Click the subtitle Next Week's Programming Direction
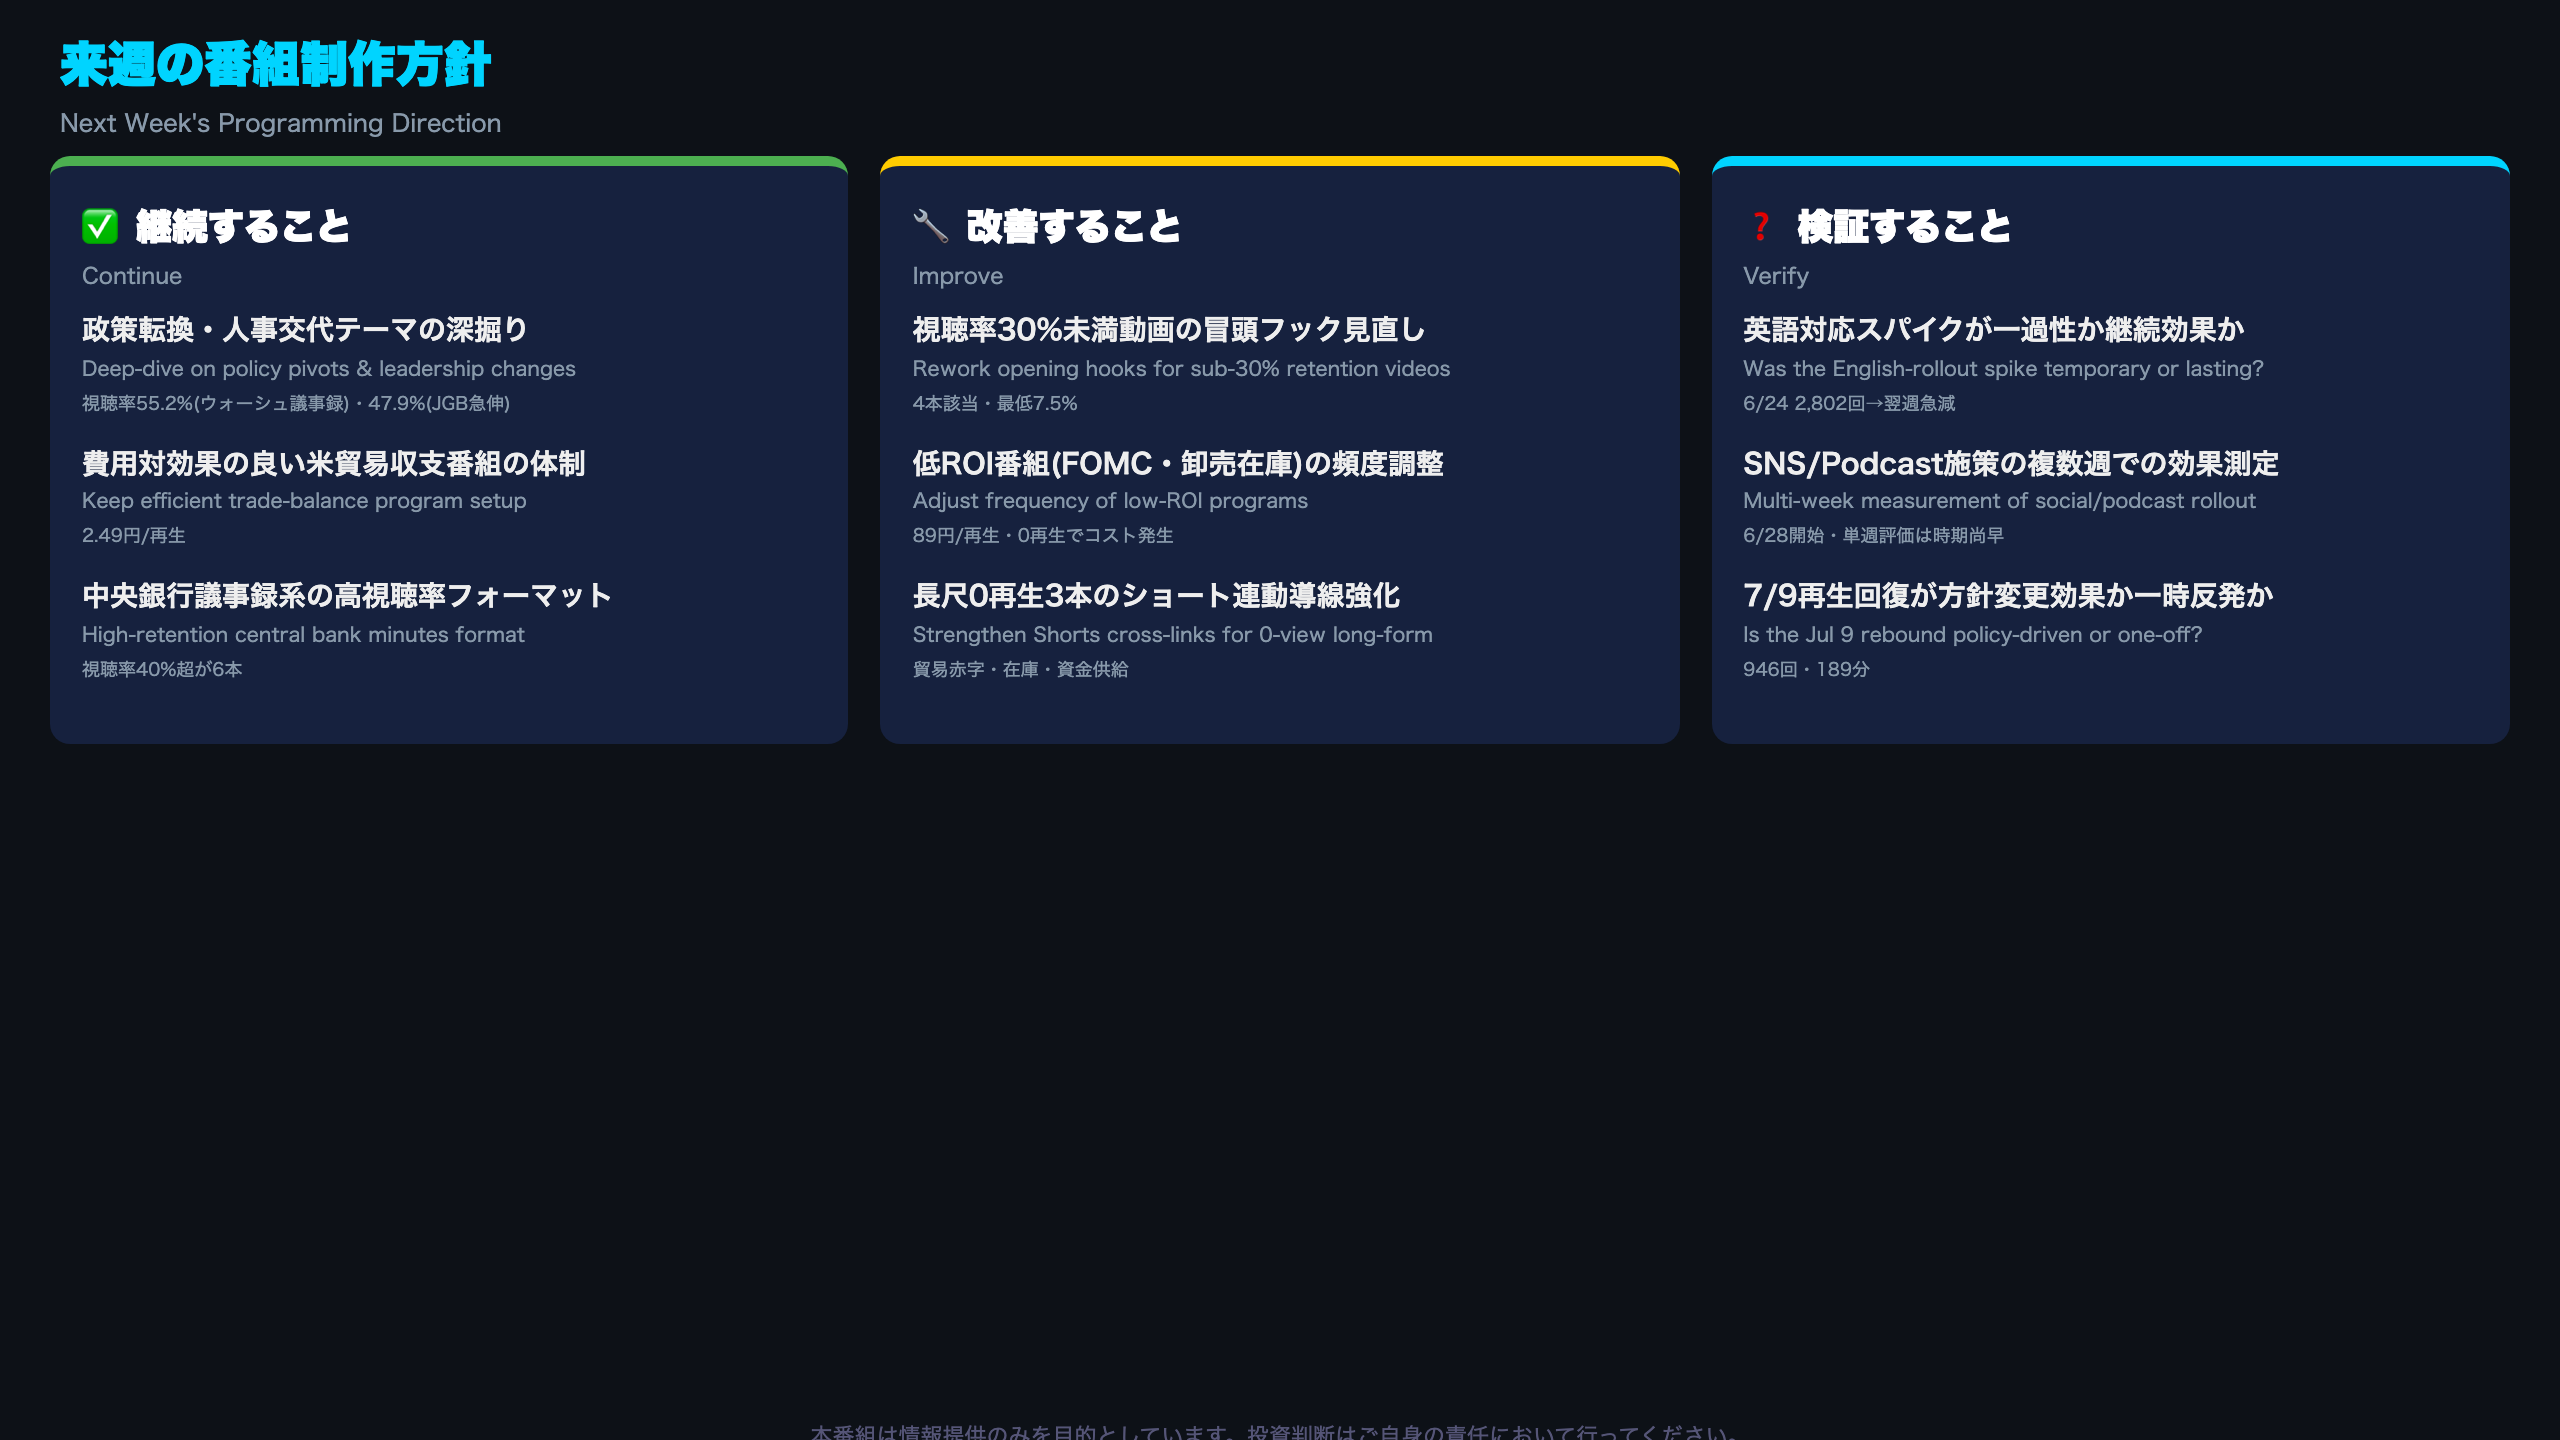 tap(281, 123)
